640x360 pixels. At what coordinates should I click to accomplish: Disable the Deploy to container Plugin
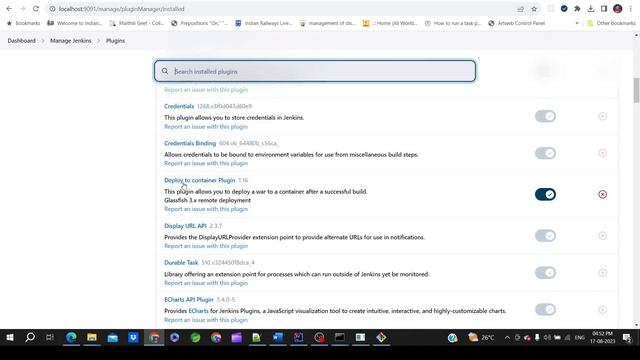click(545, 194)
